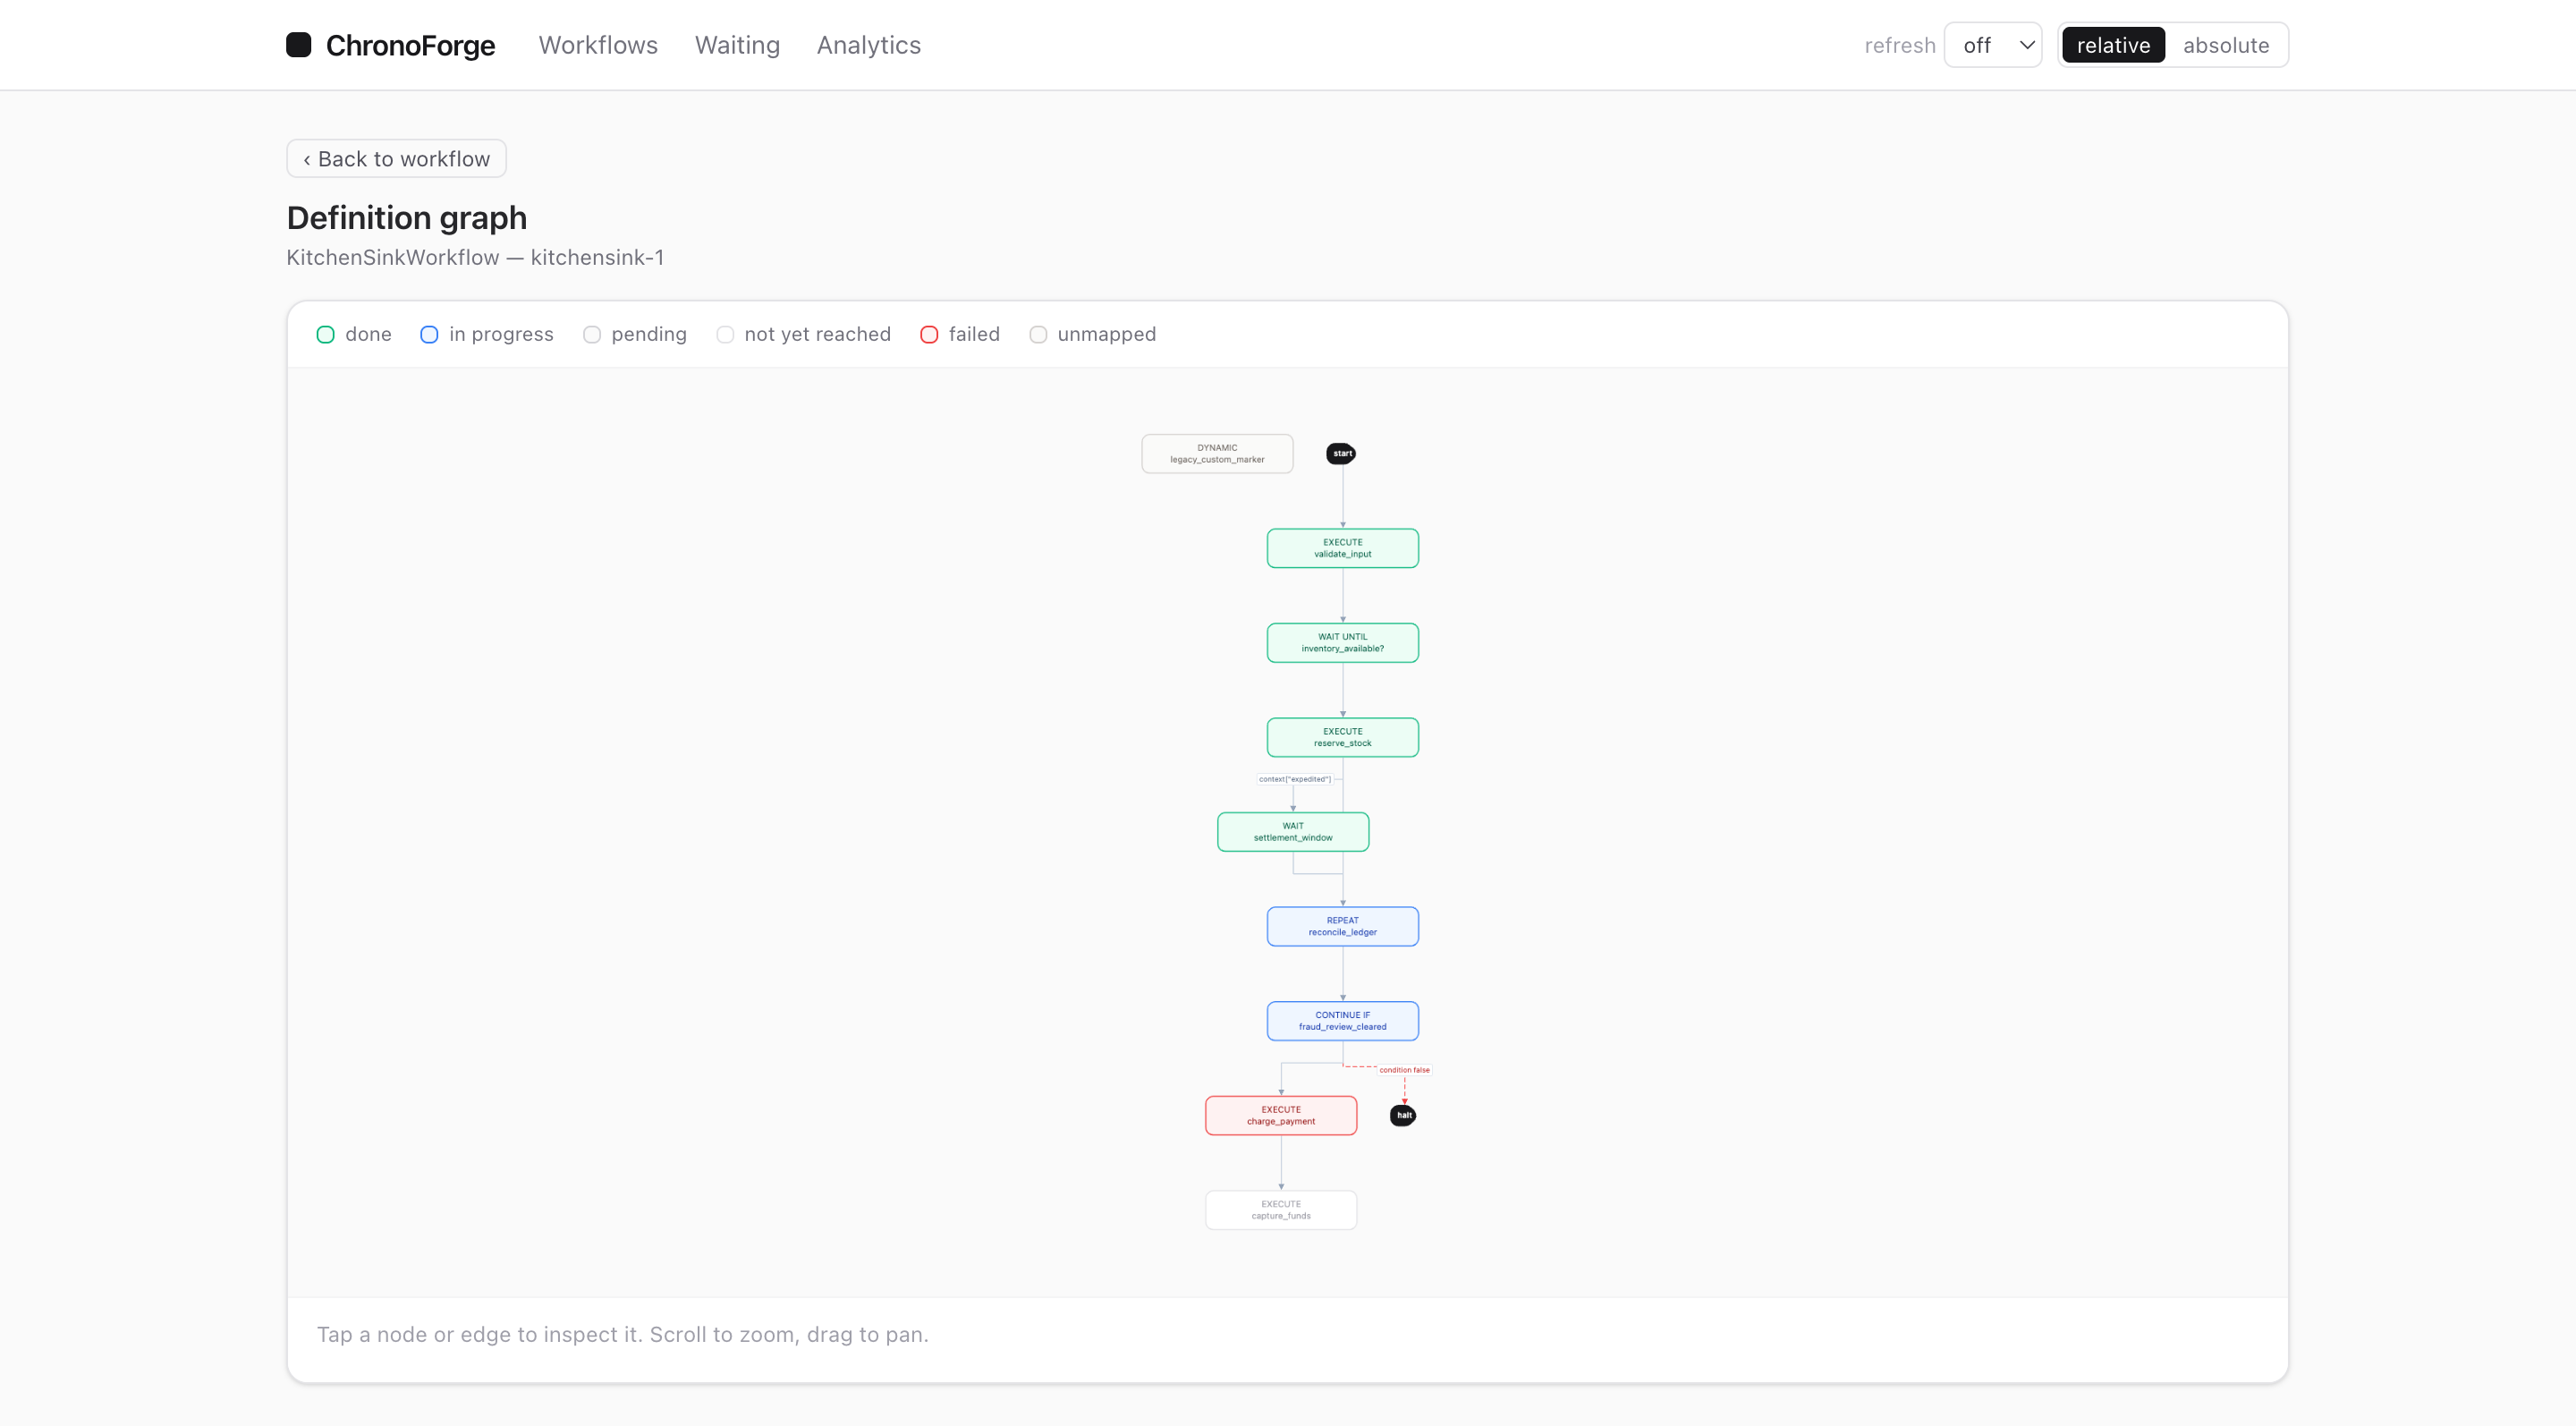Image resolution: width=2576 pixels, height=1426 pixels.
Task: Click Back to workflow button
Action: pos(396,159)
